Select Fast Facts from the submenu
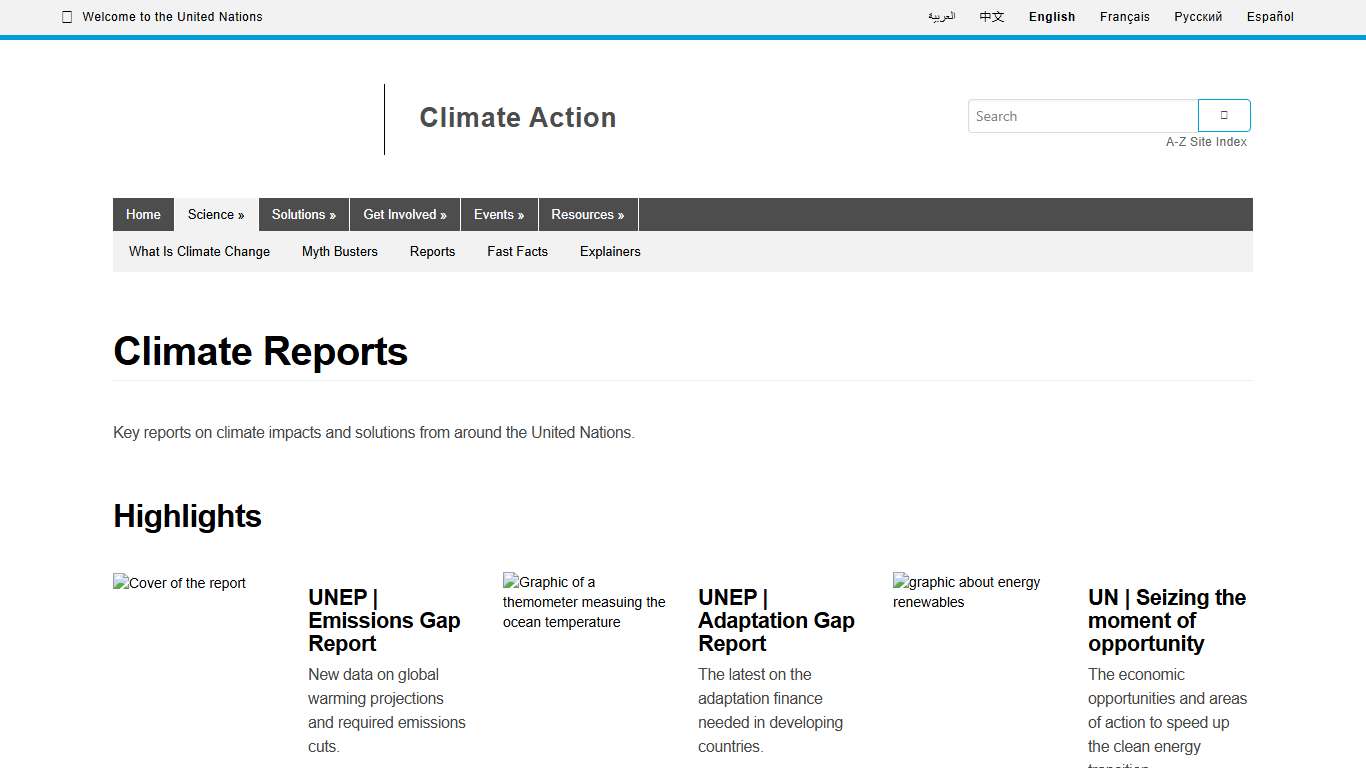This screenshot has height=768, width=1366. 517,252
